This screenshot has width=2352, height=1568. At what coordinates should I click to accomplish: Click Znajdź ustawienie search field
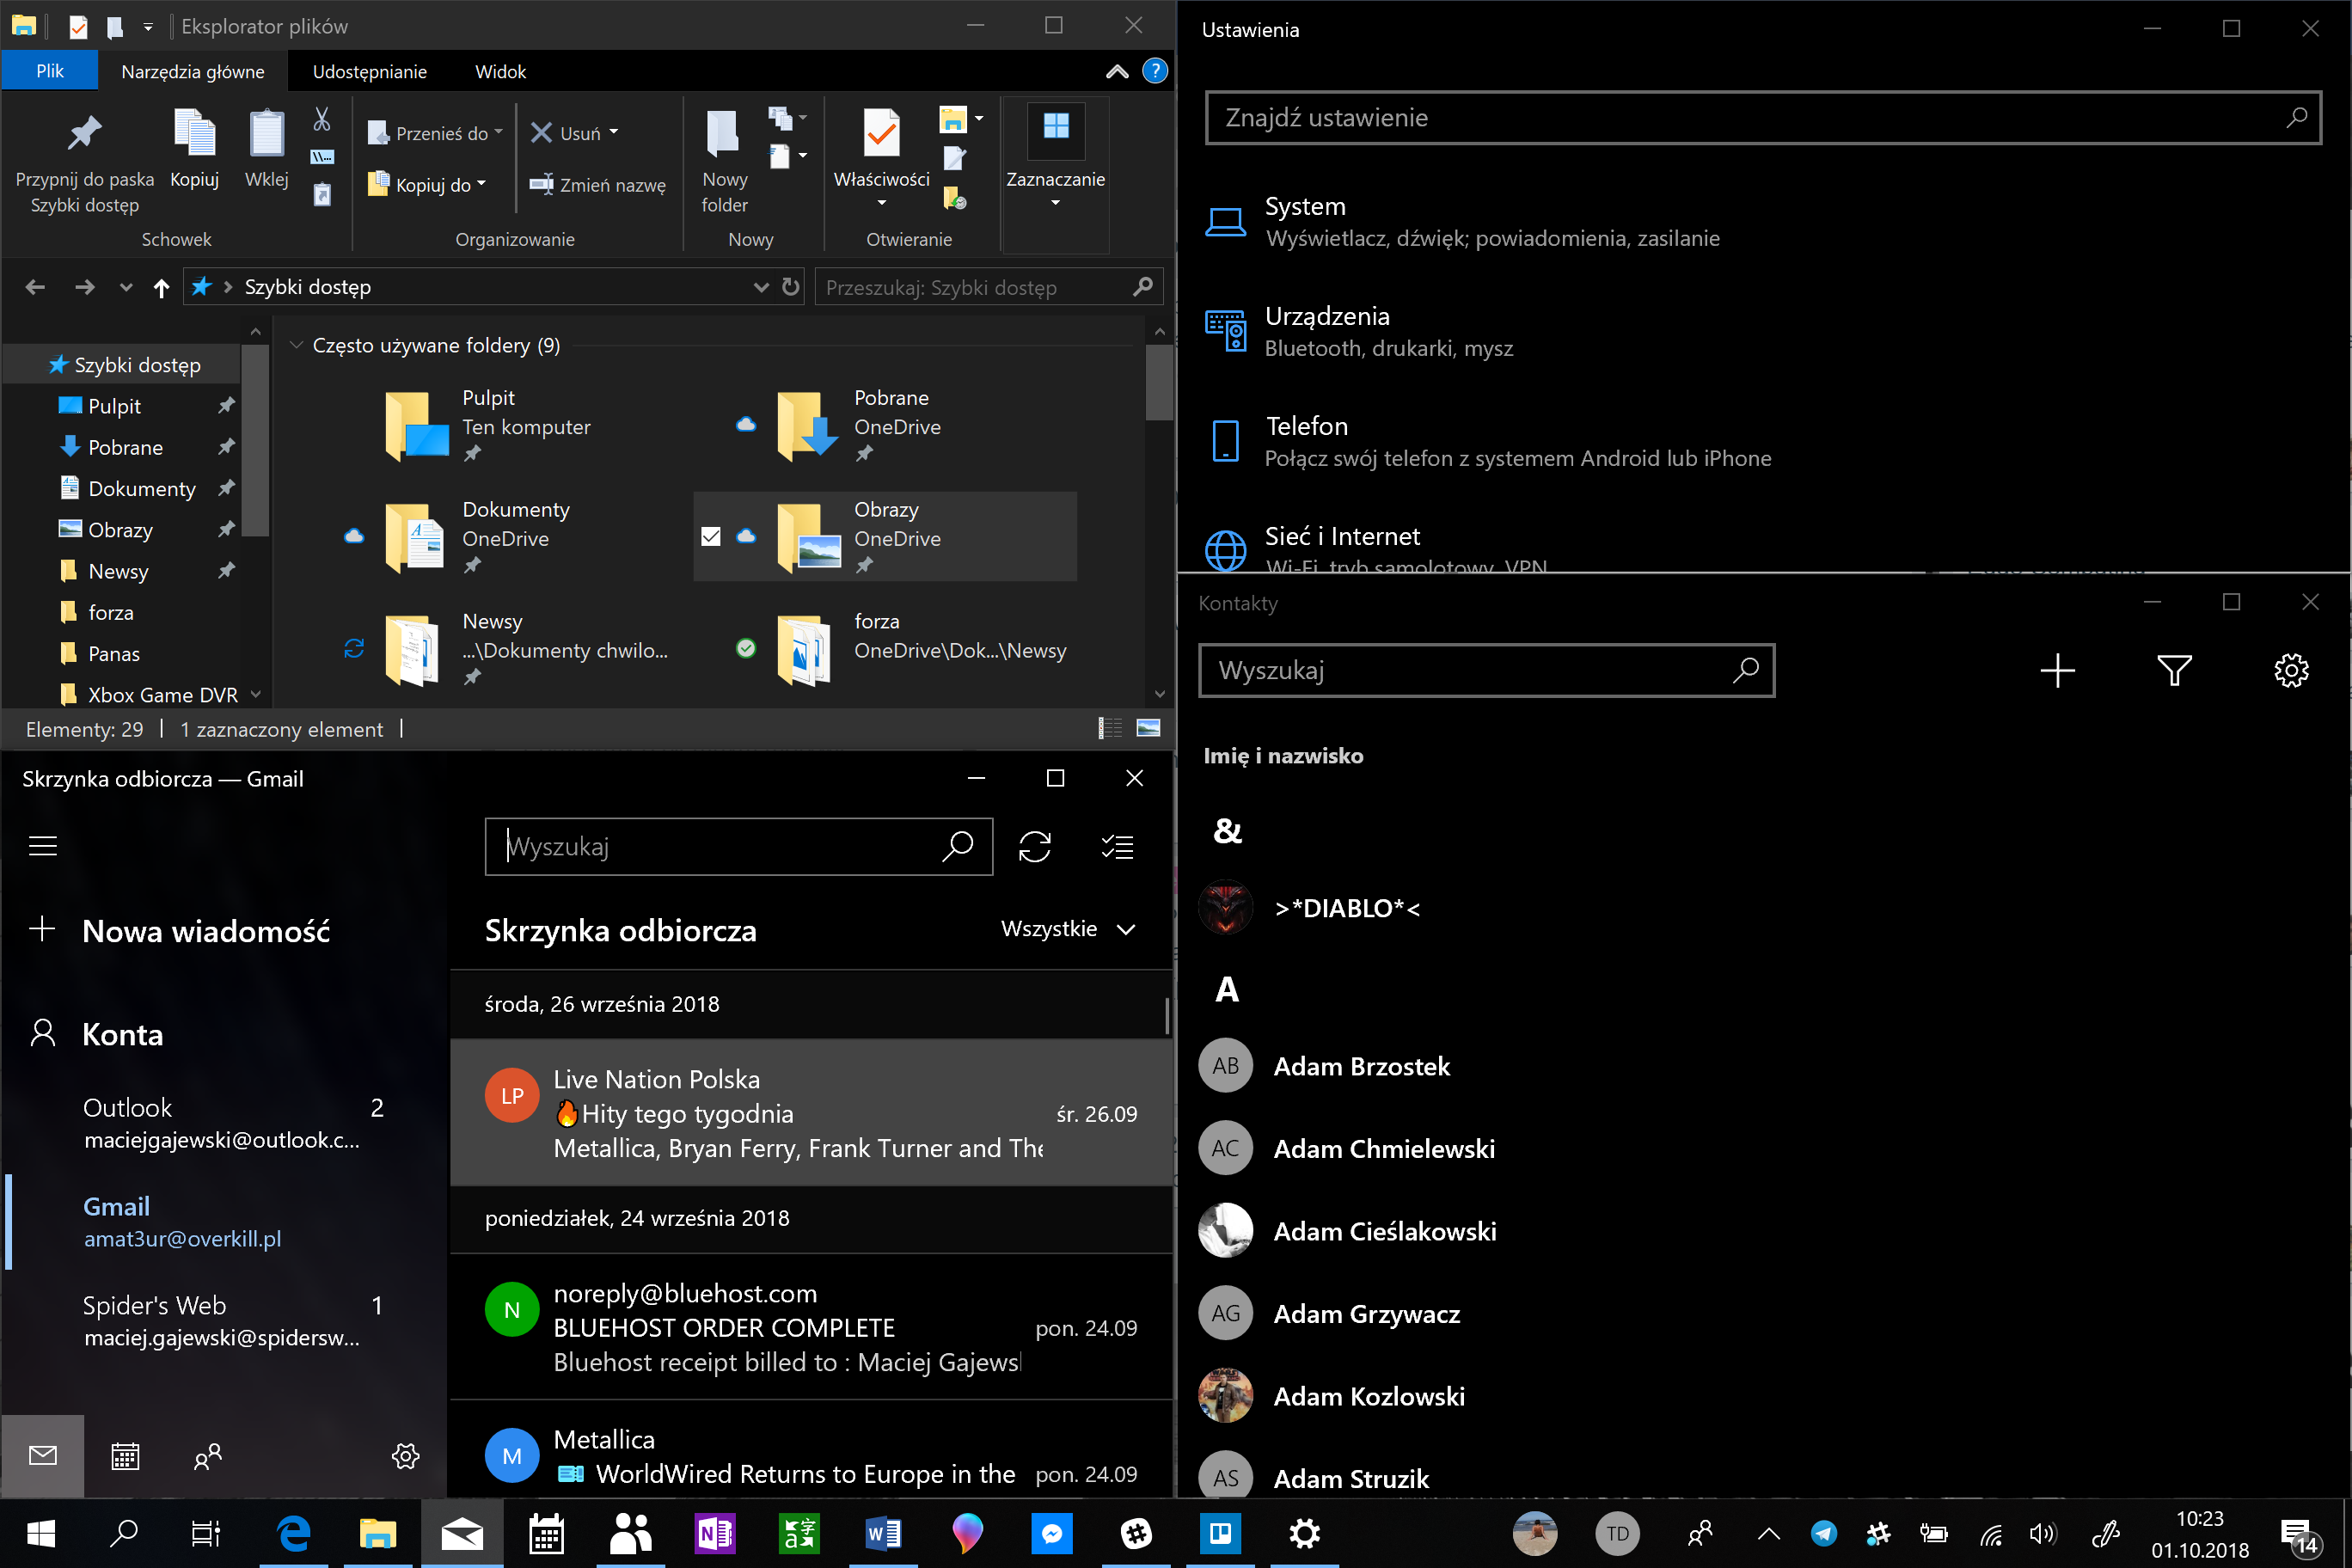point(1762,117)
